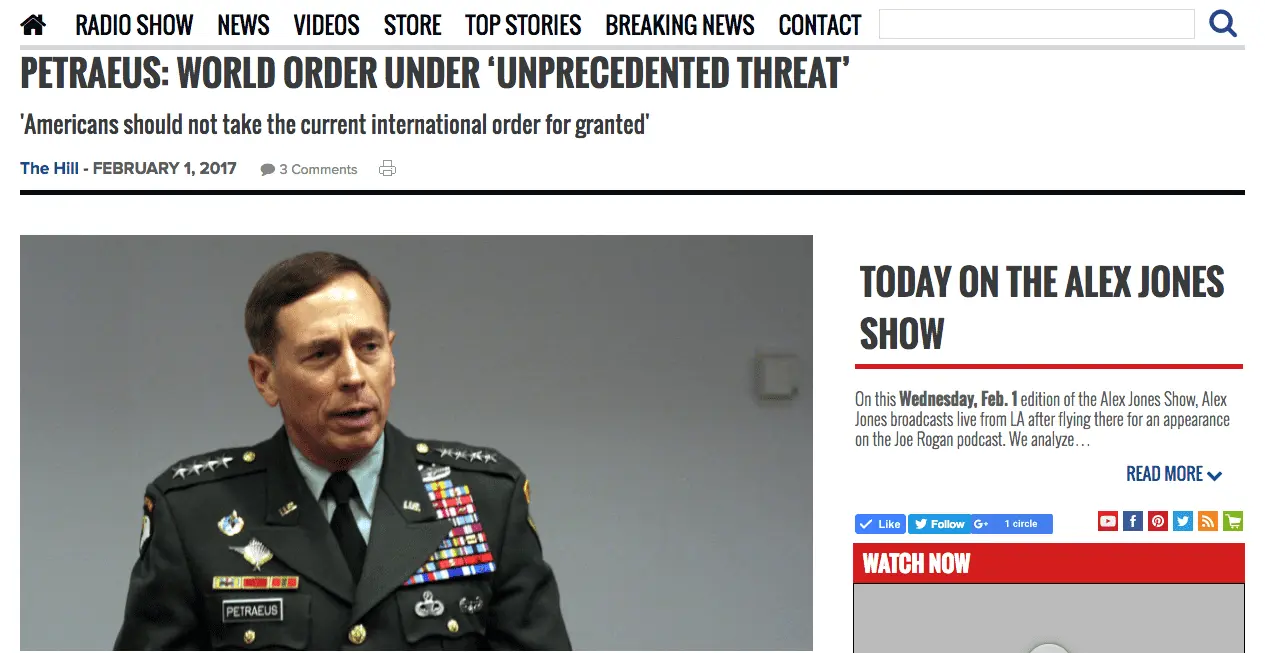
Task: Open the YouTube channel icon
Action: [x=1108, y=521]
